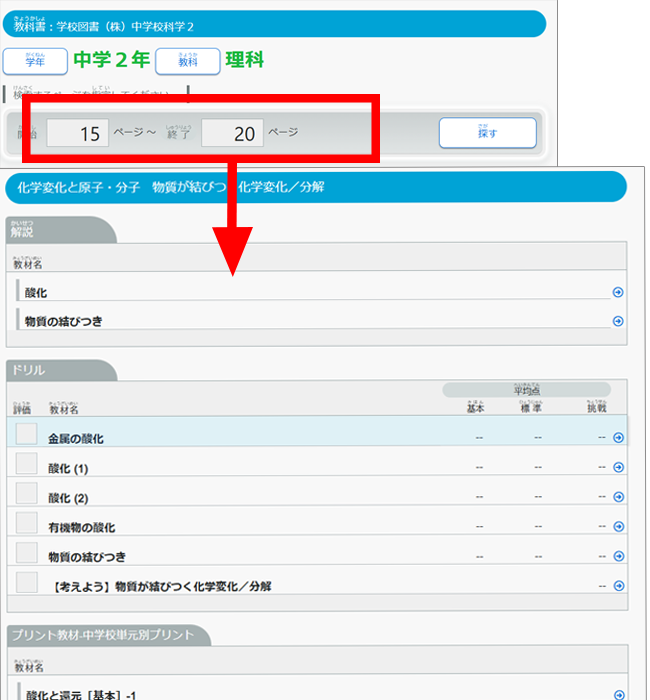Click arrow icon for 酸化 (2) drill
650x700 pixels.
click(x=618, y=497)
